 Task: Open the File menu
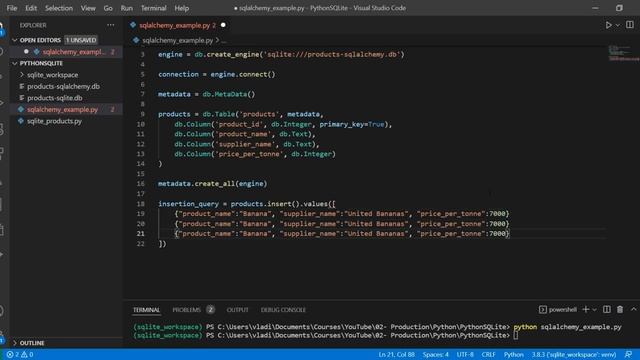(x=12, y=8)
